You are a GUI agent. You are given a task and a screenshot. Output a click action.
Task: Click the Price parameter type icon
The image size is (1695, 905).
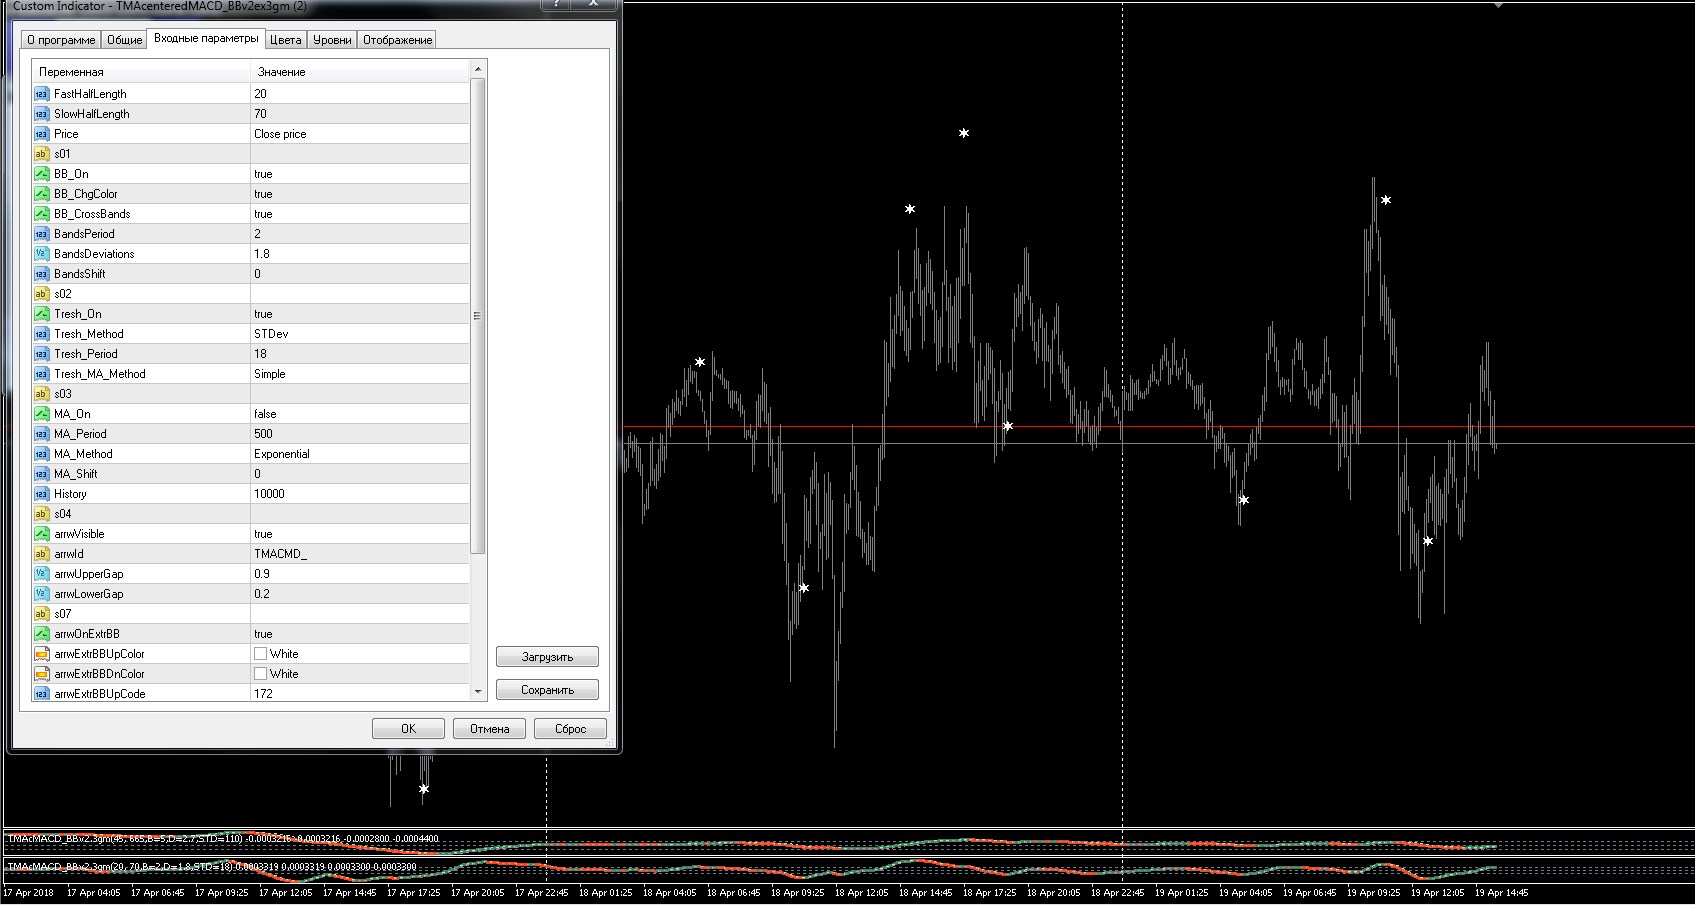(42, 134)
